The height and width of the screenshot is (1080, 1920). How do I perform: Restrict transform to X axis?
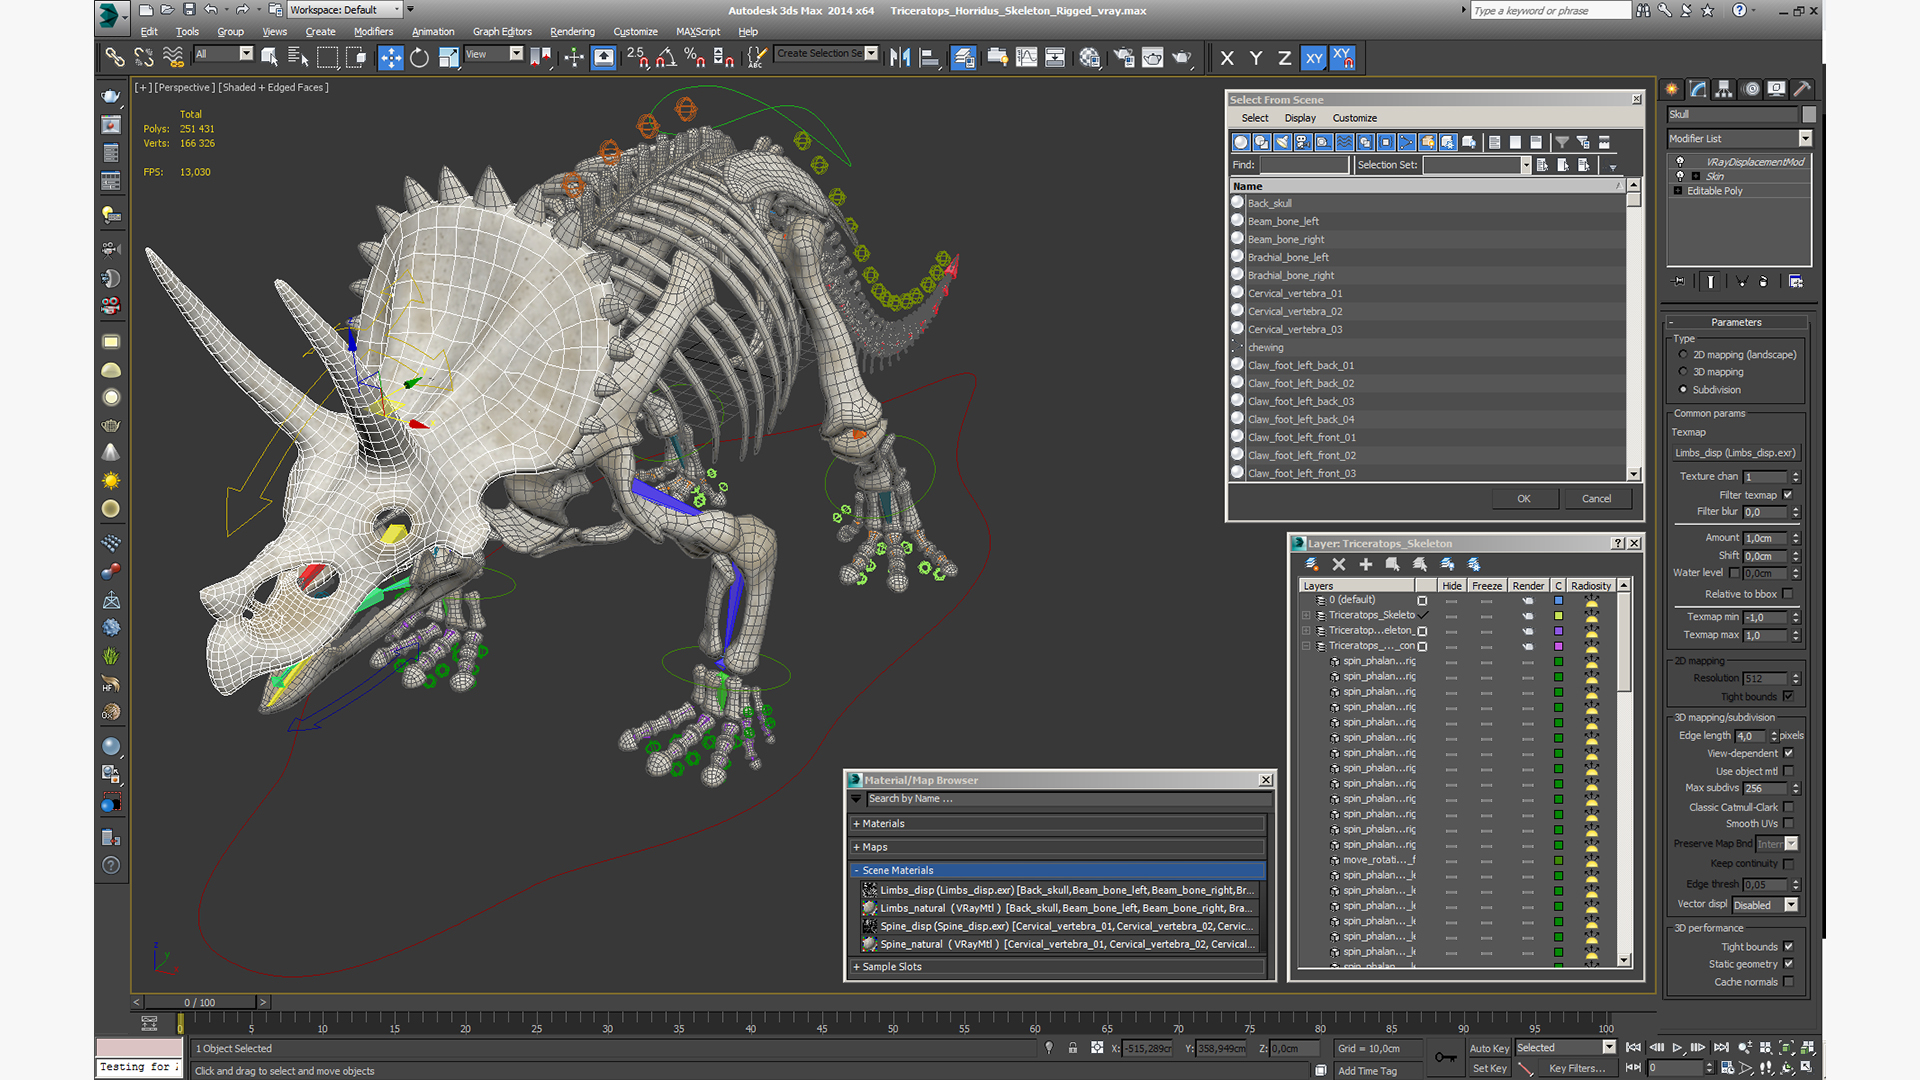tap(1227, 58)
